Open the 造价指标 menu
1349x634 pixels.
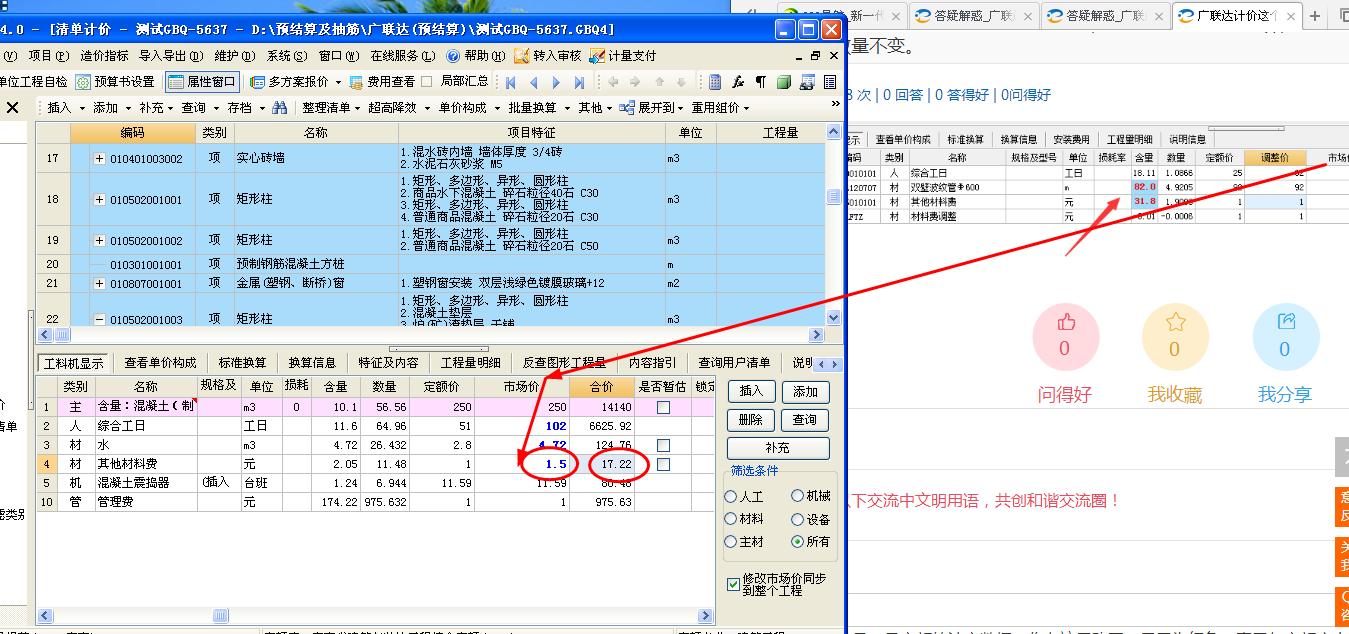pos(105,56)
